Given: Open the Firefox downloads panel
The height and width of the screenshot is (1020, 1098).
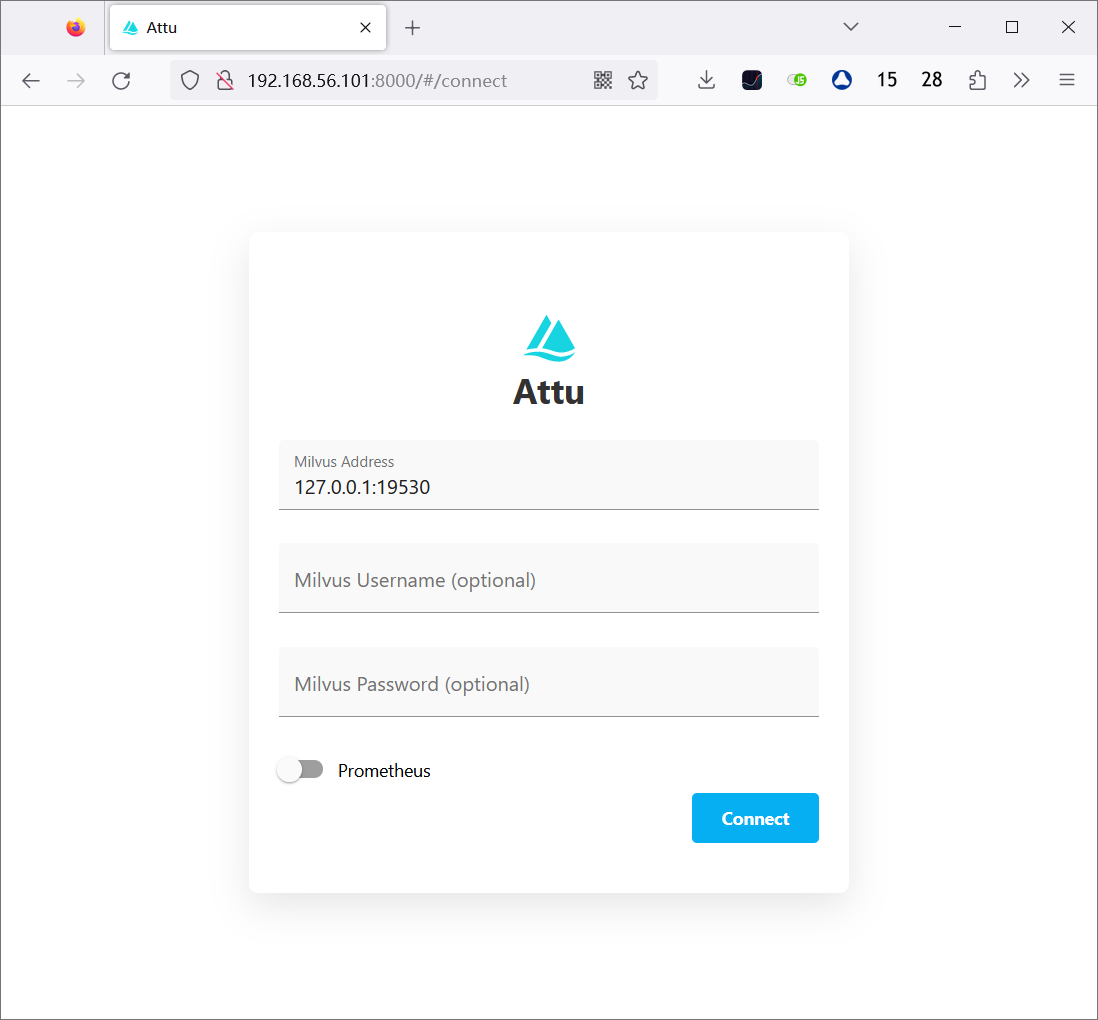Looking at the screenshot, I should pos(706,81).
